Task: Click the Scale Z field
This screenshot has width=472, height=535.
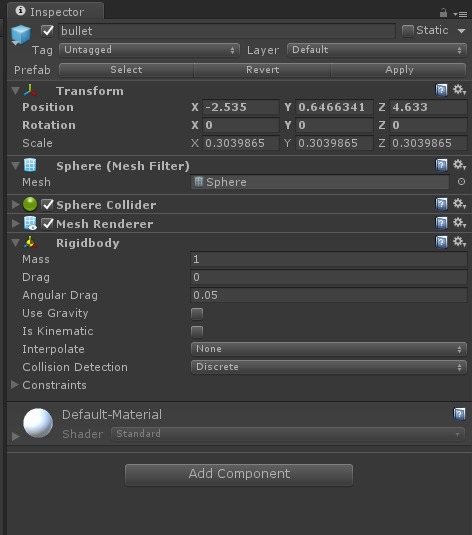Action: coord(428,143)
